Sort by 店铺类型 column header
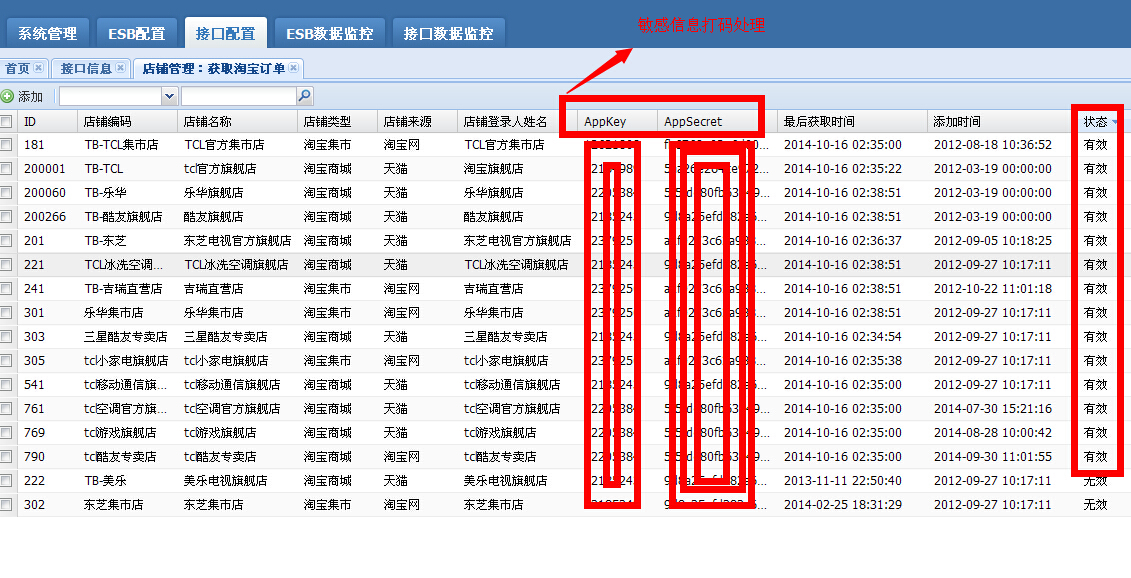 [x=337, y=121]
